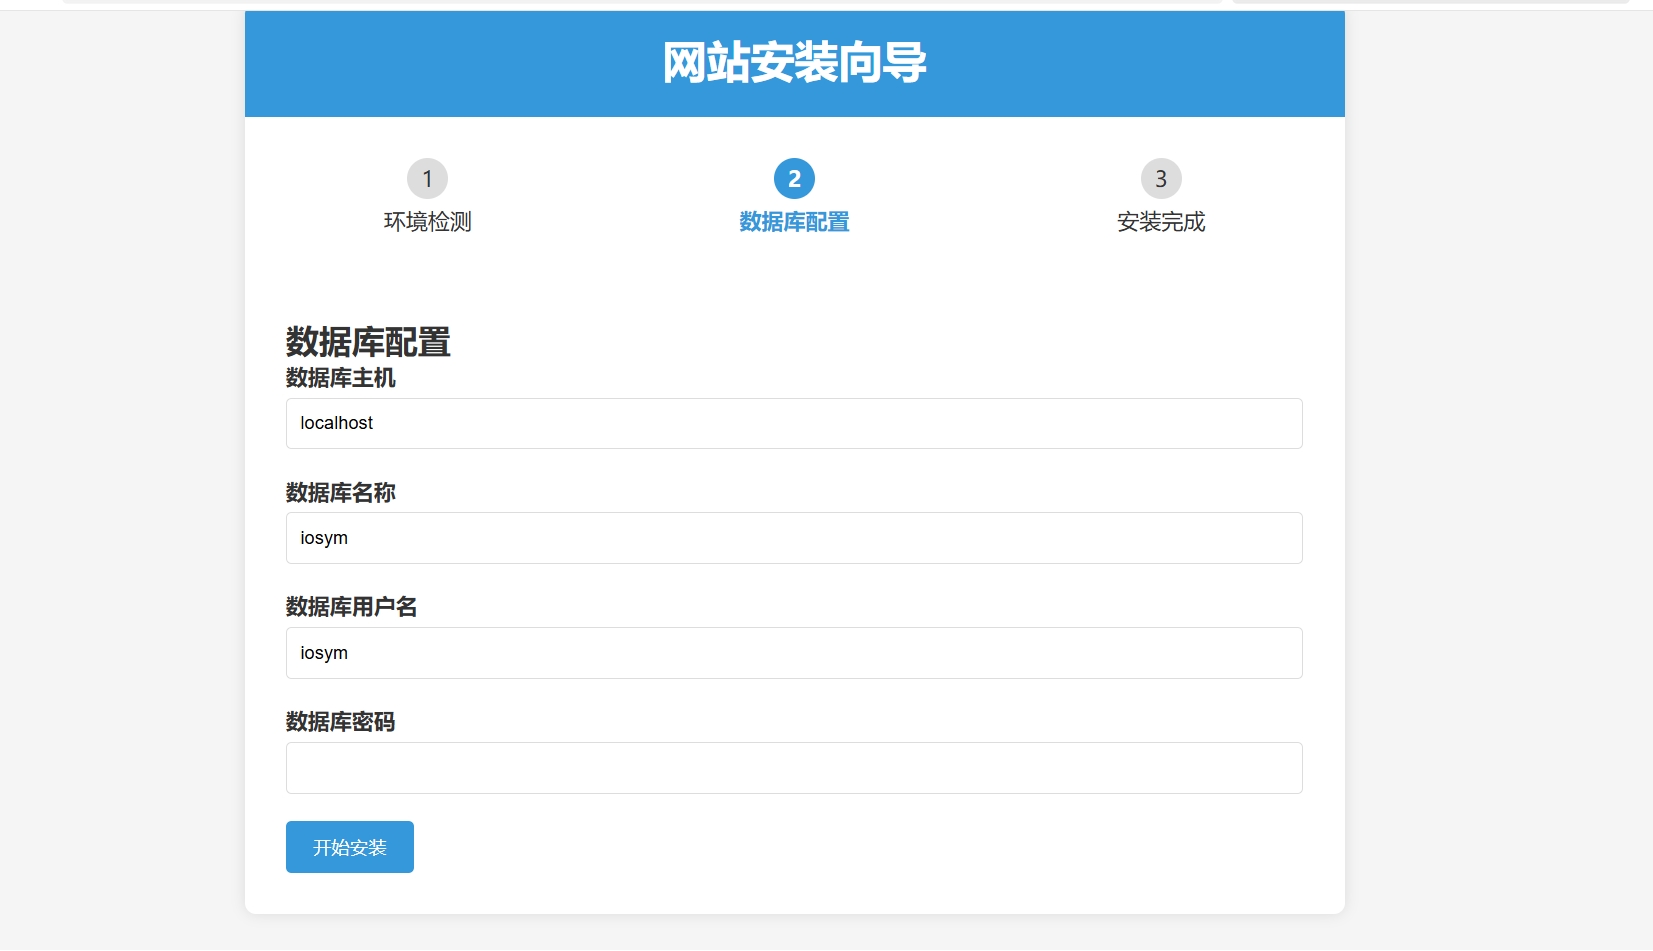1653x951 pixels.
Task: Click step 3 circle for 安装完成
Action: click(x=1160, y=179)
